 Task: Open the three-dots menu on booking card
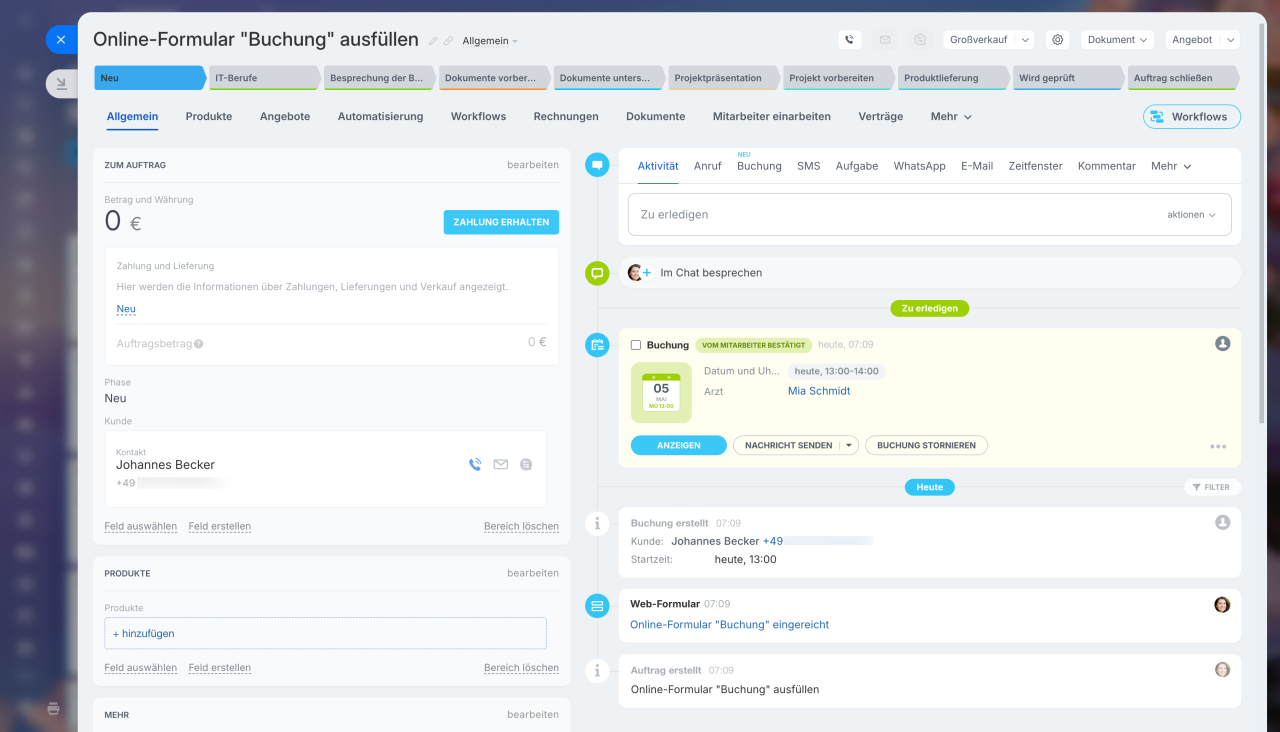[1218, 447]
